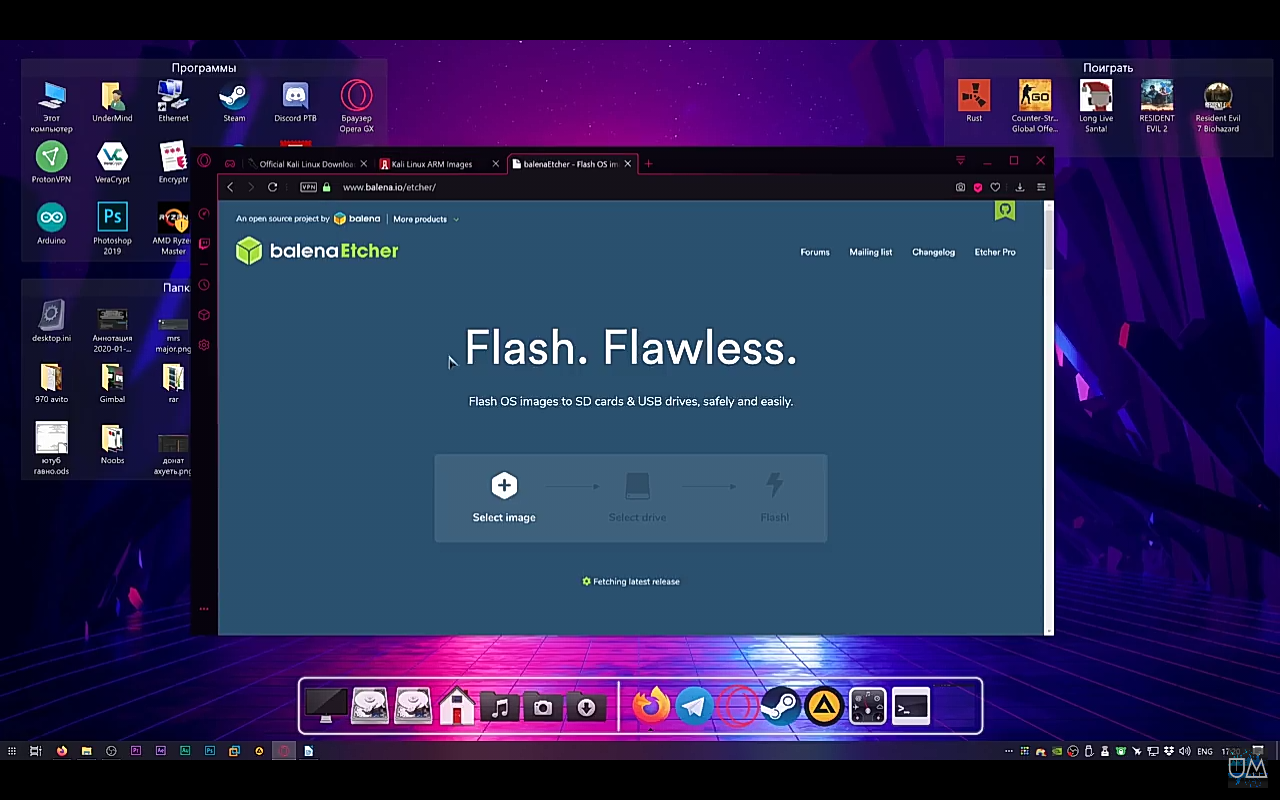
Task: Open the tab search menu icon
Action: (x=960, y=161)
